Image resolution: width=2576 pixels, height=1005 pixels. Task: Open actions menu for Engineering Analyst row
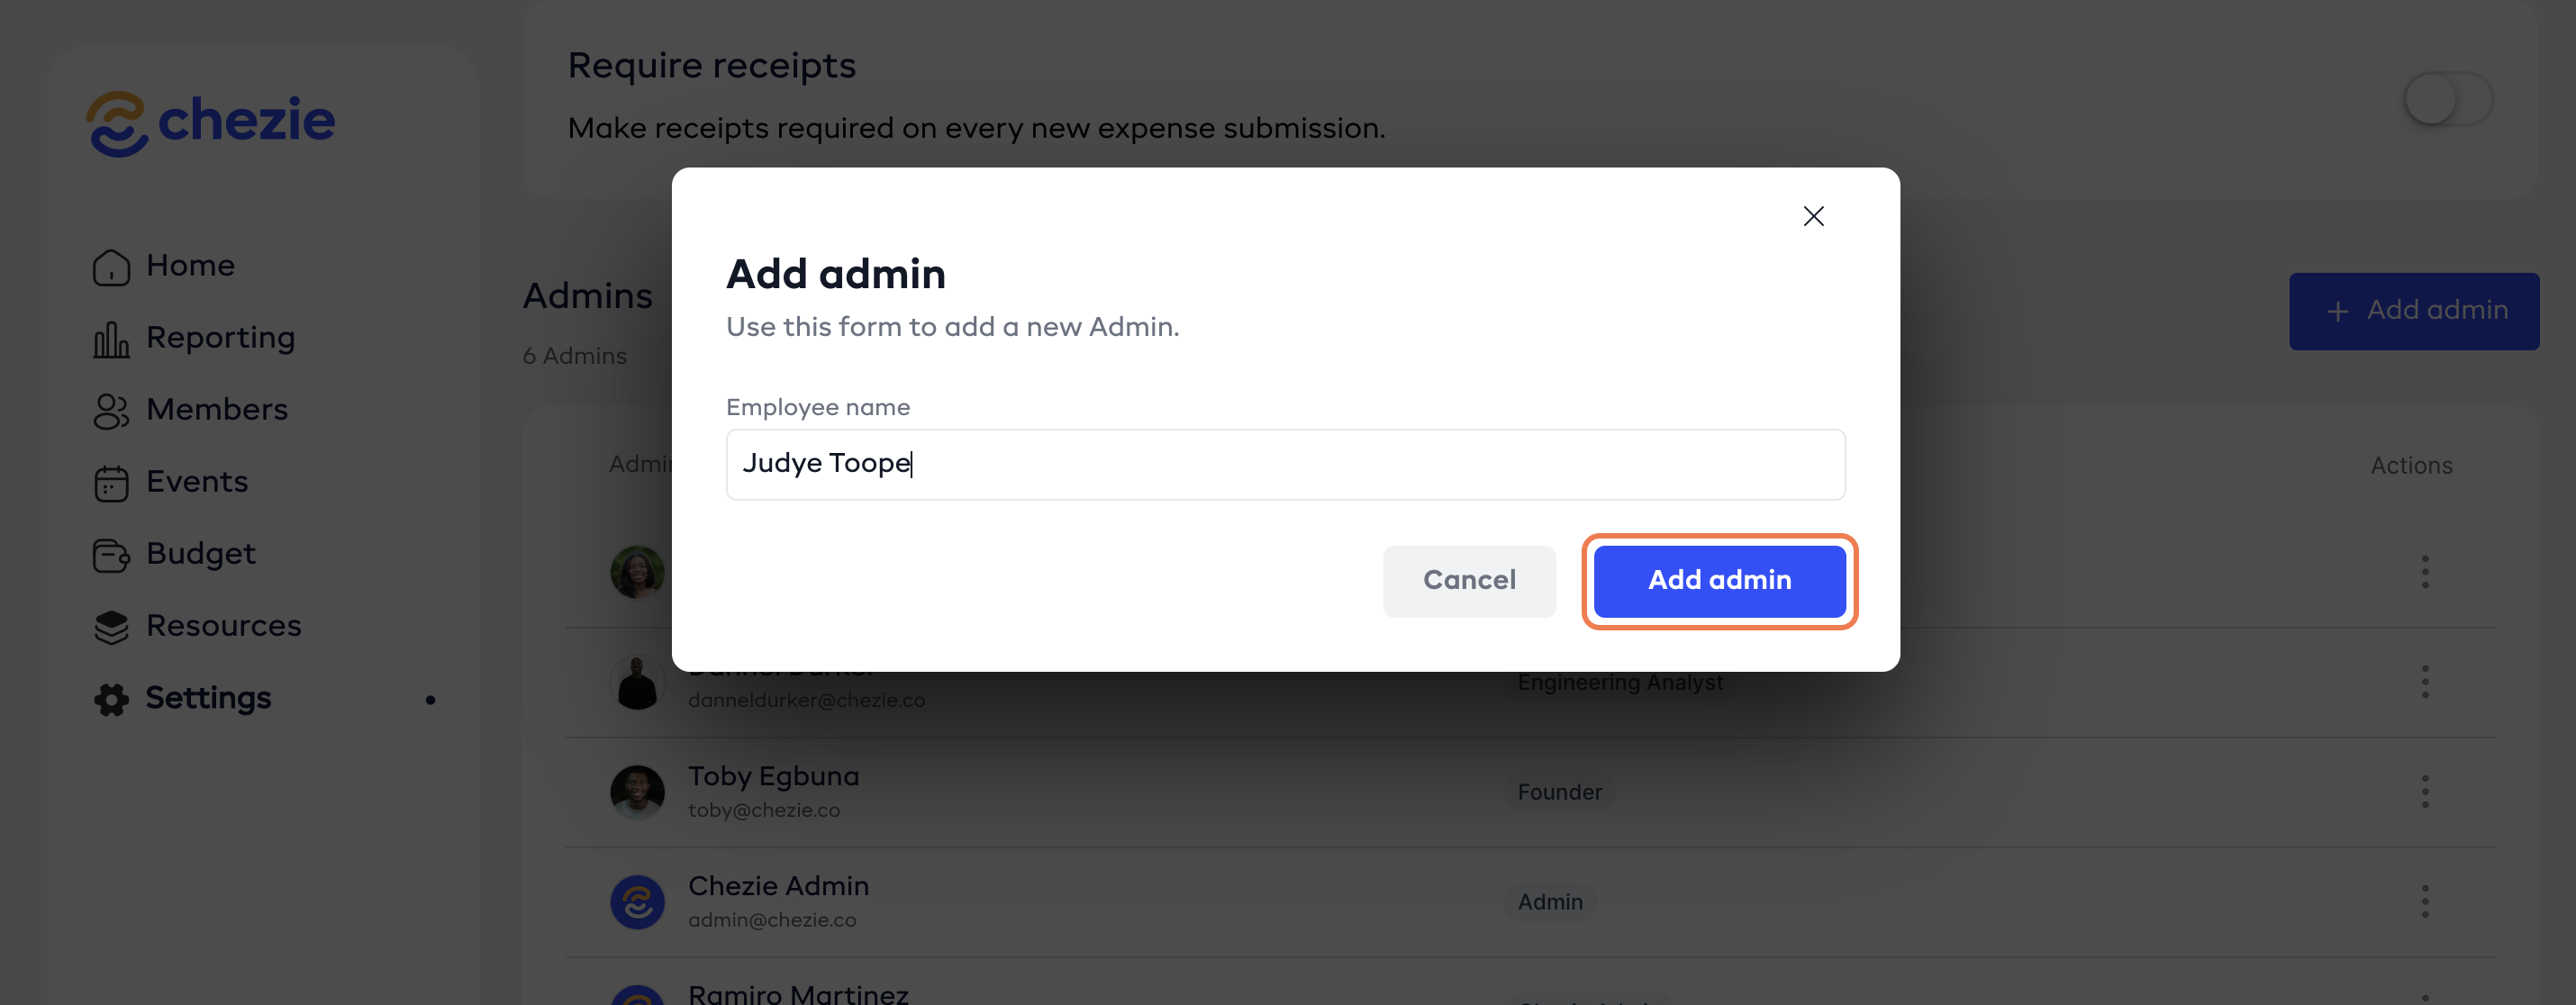2424,682
